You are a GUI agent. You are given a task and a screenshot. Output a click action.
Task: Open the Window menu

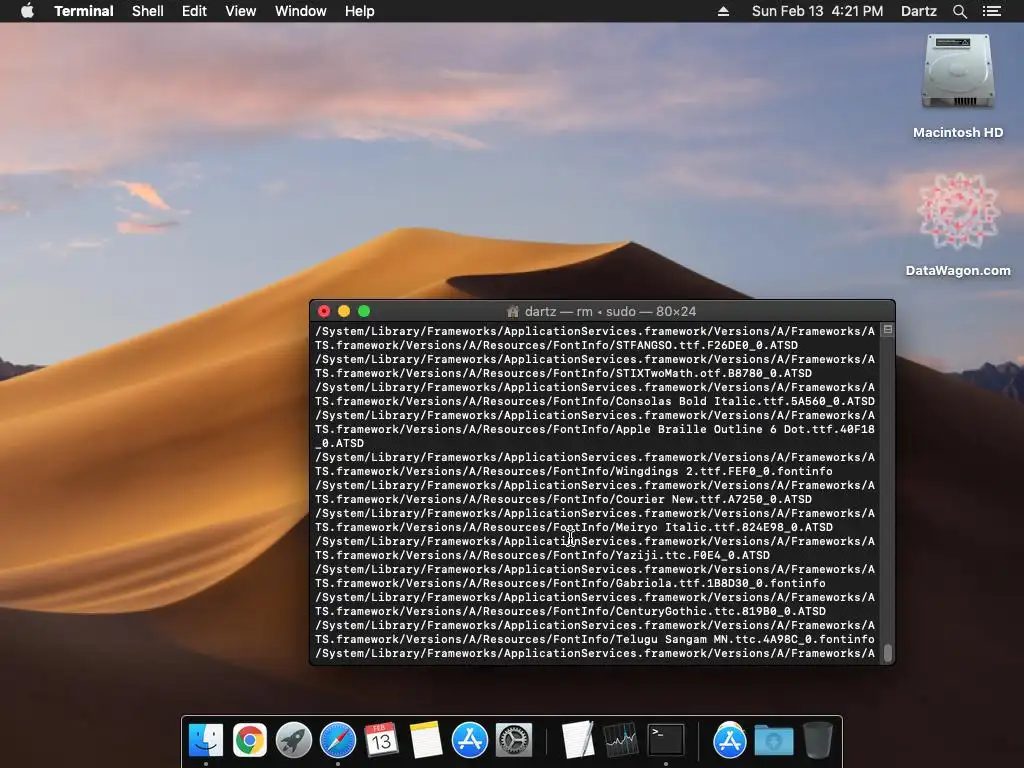(300, 11)
